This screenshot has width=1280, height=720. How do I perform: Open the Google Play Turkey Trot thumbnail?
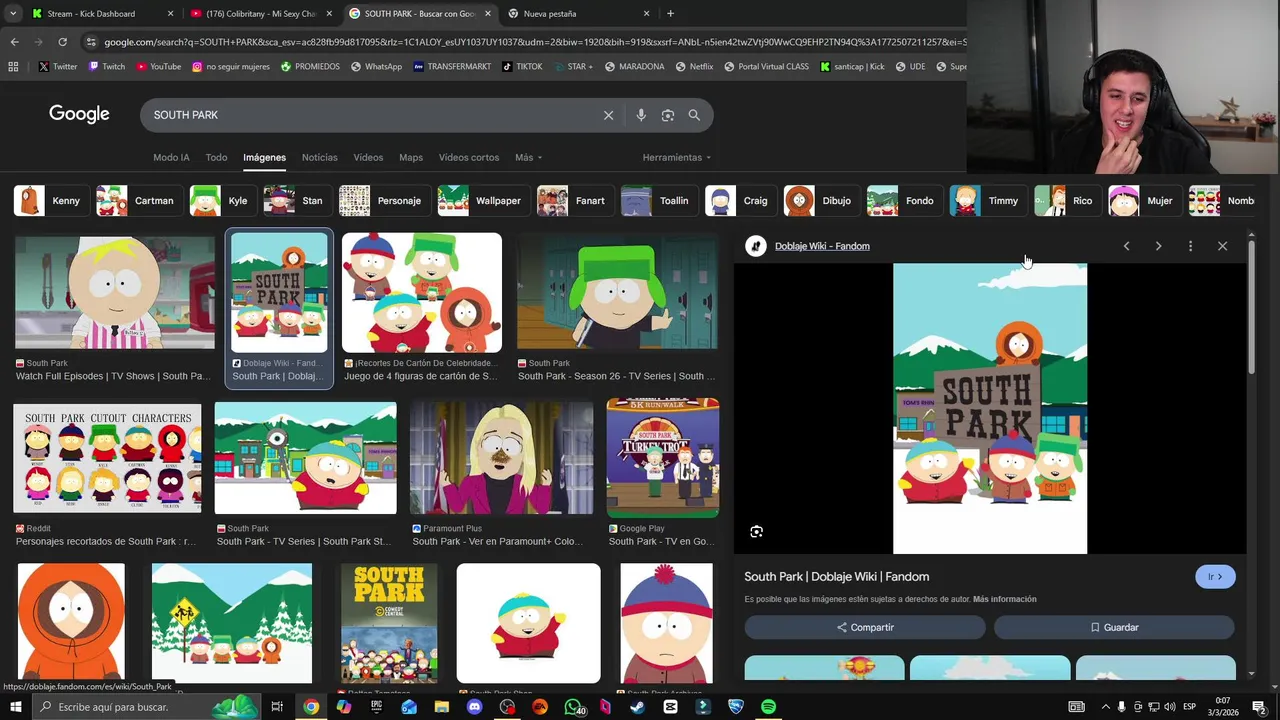663,458
